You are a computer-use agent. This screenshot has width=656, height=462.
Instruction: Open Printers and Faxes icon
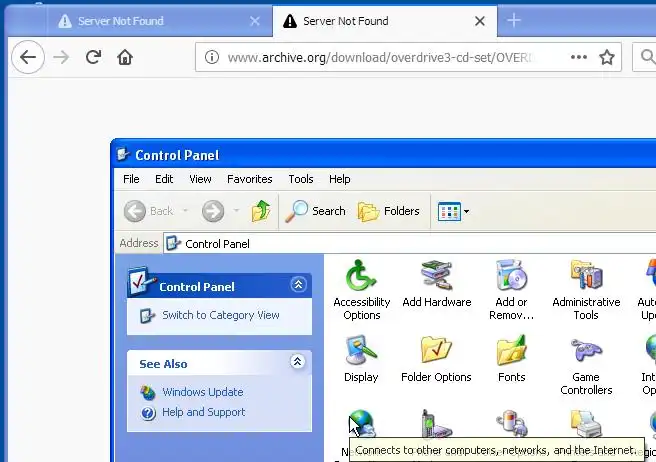tap(586, 424)
